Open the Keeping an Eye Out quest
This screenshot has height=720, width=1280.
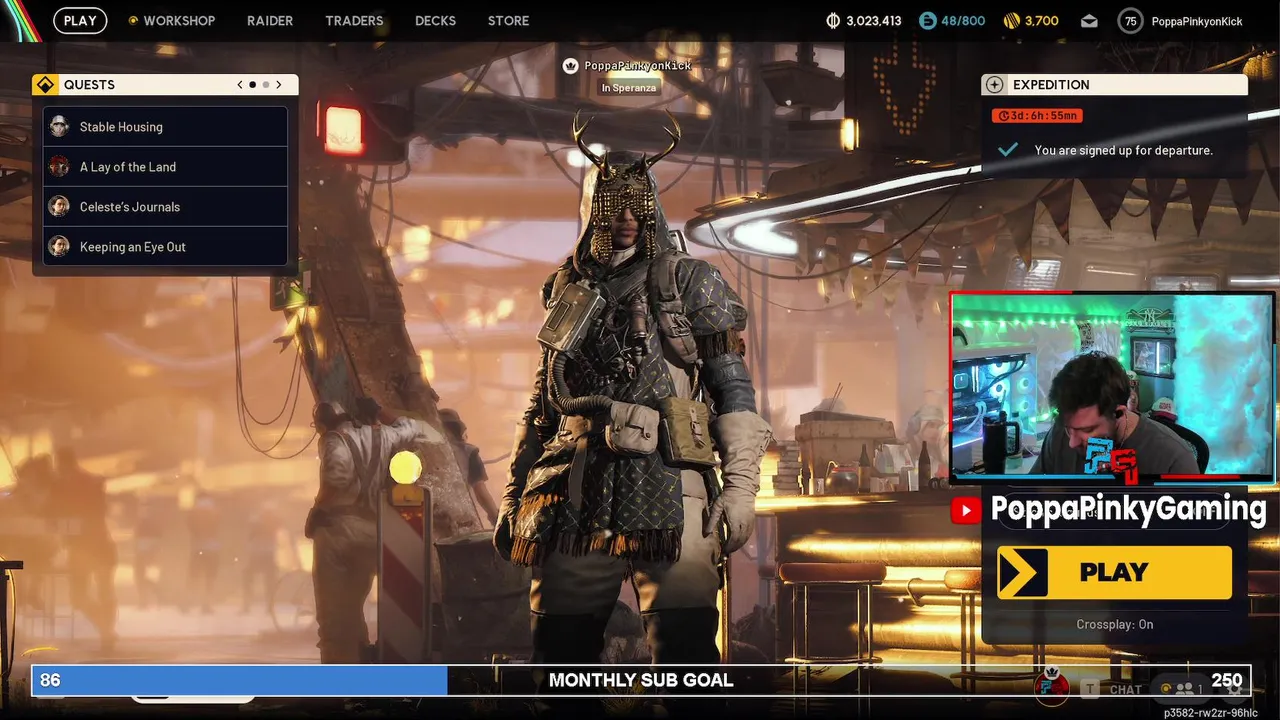[165, 247]
